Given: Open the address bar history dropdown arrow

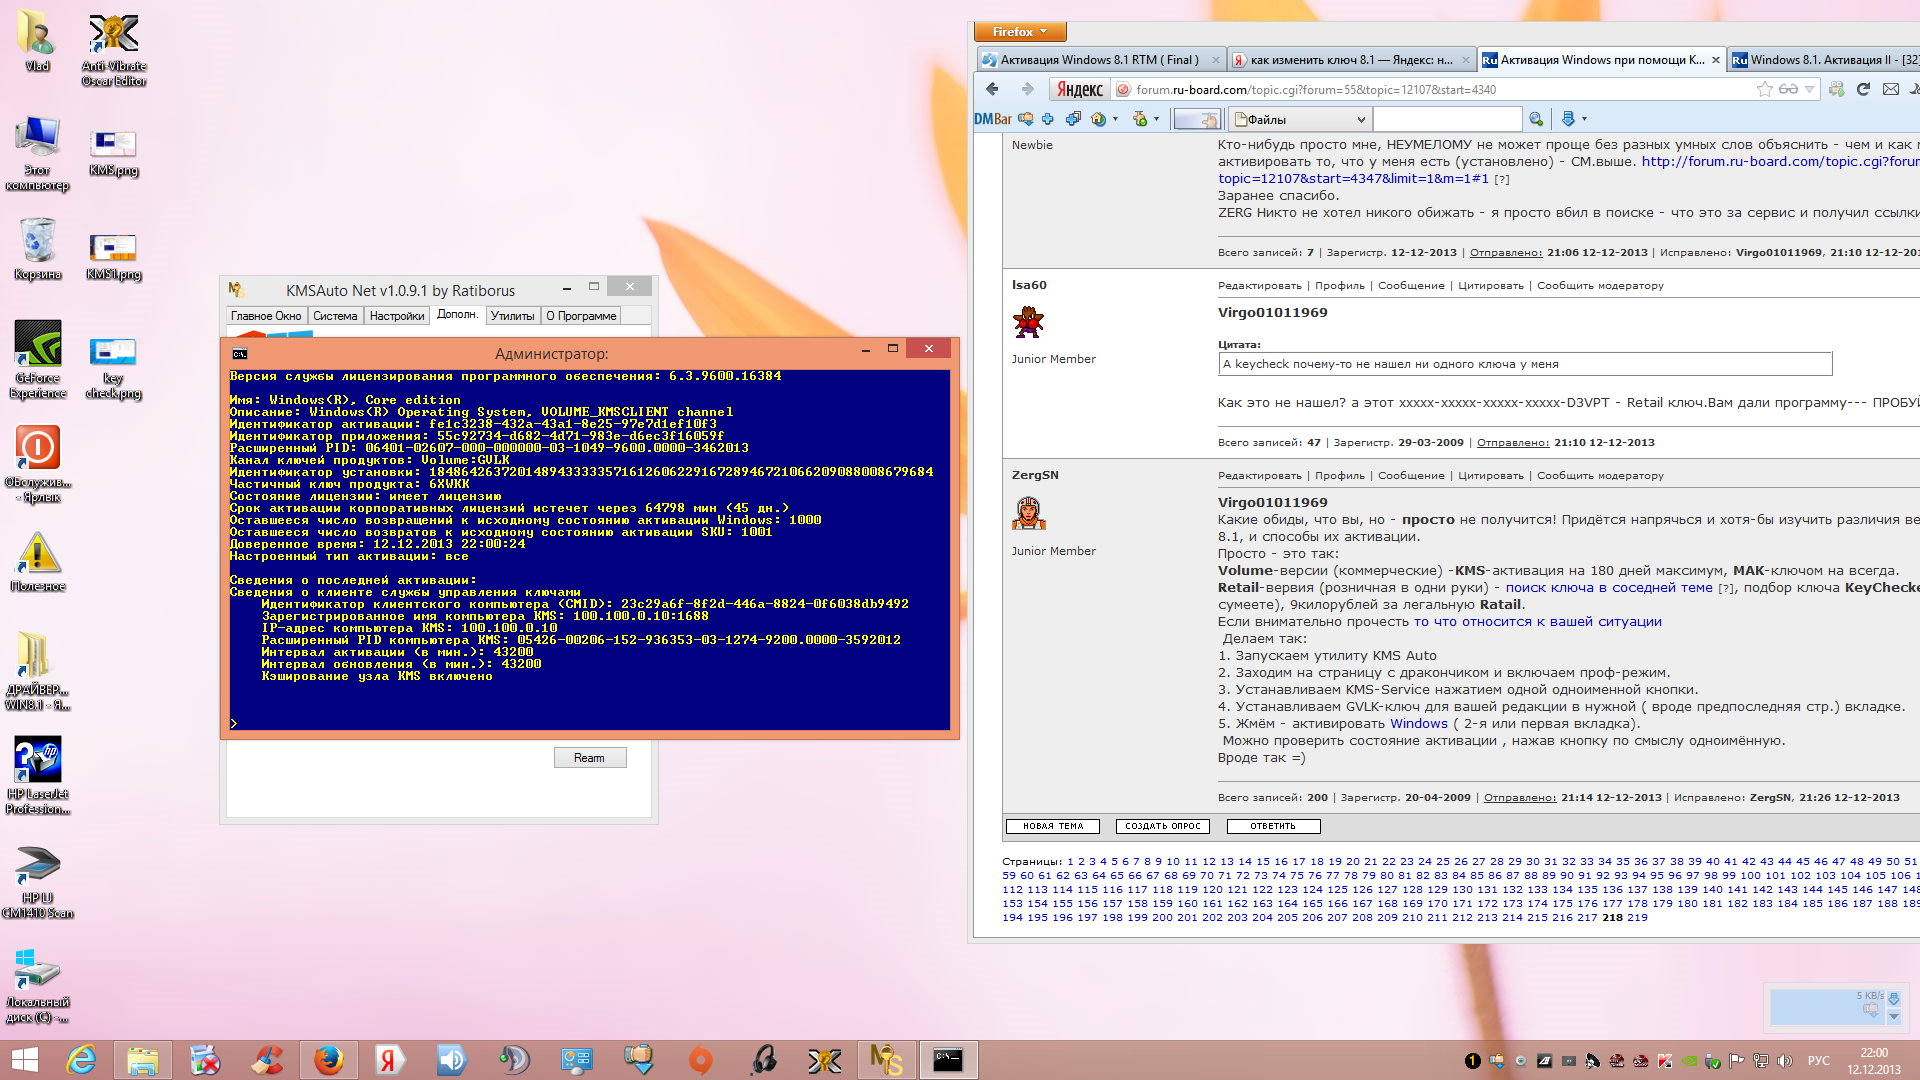Looking at the screenshot, I should coord(1809,90).
